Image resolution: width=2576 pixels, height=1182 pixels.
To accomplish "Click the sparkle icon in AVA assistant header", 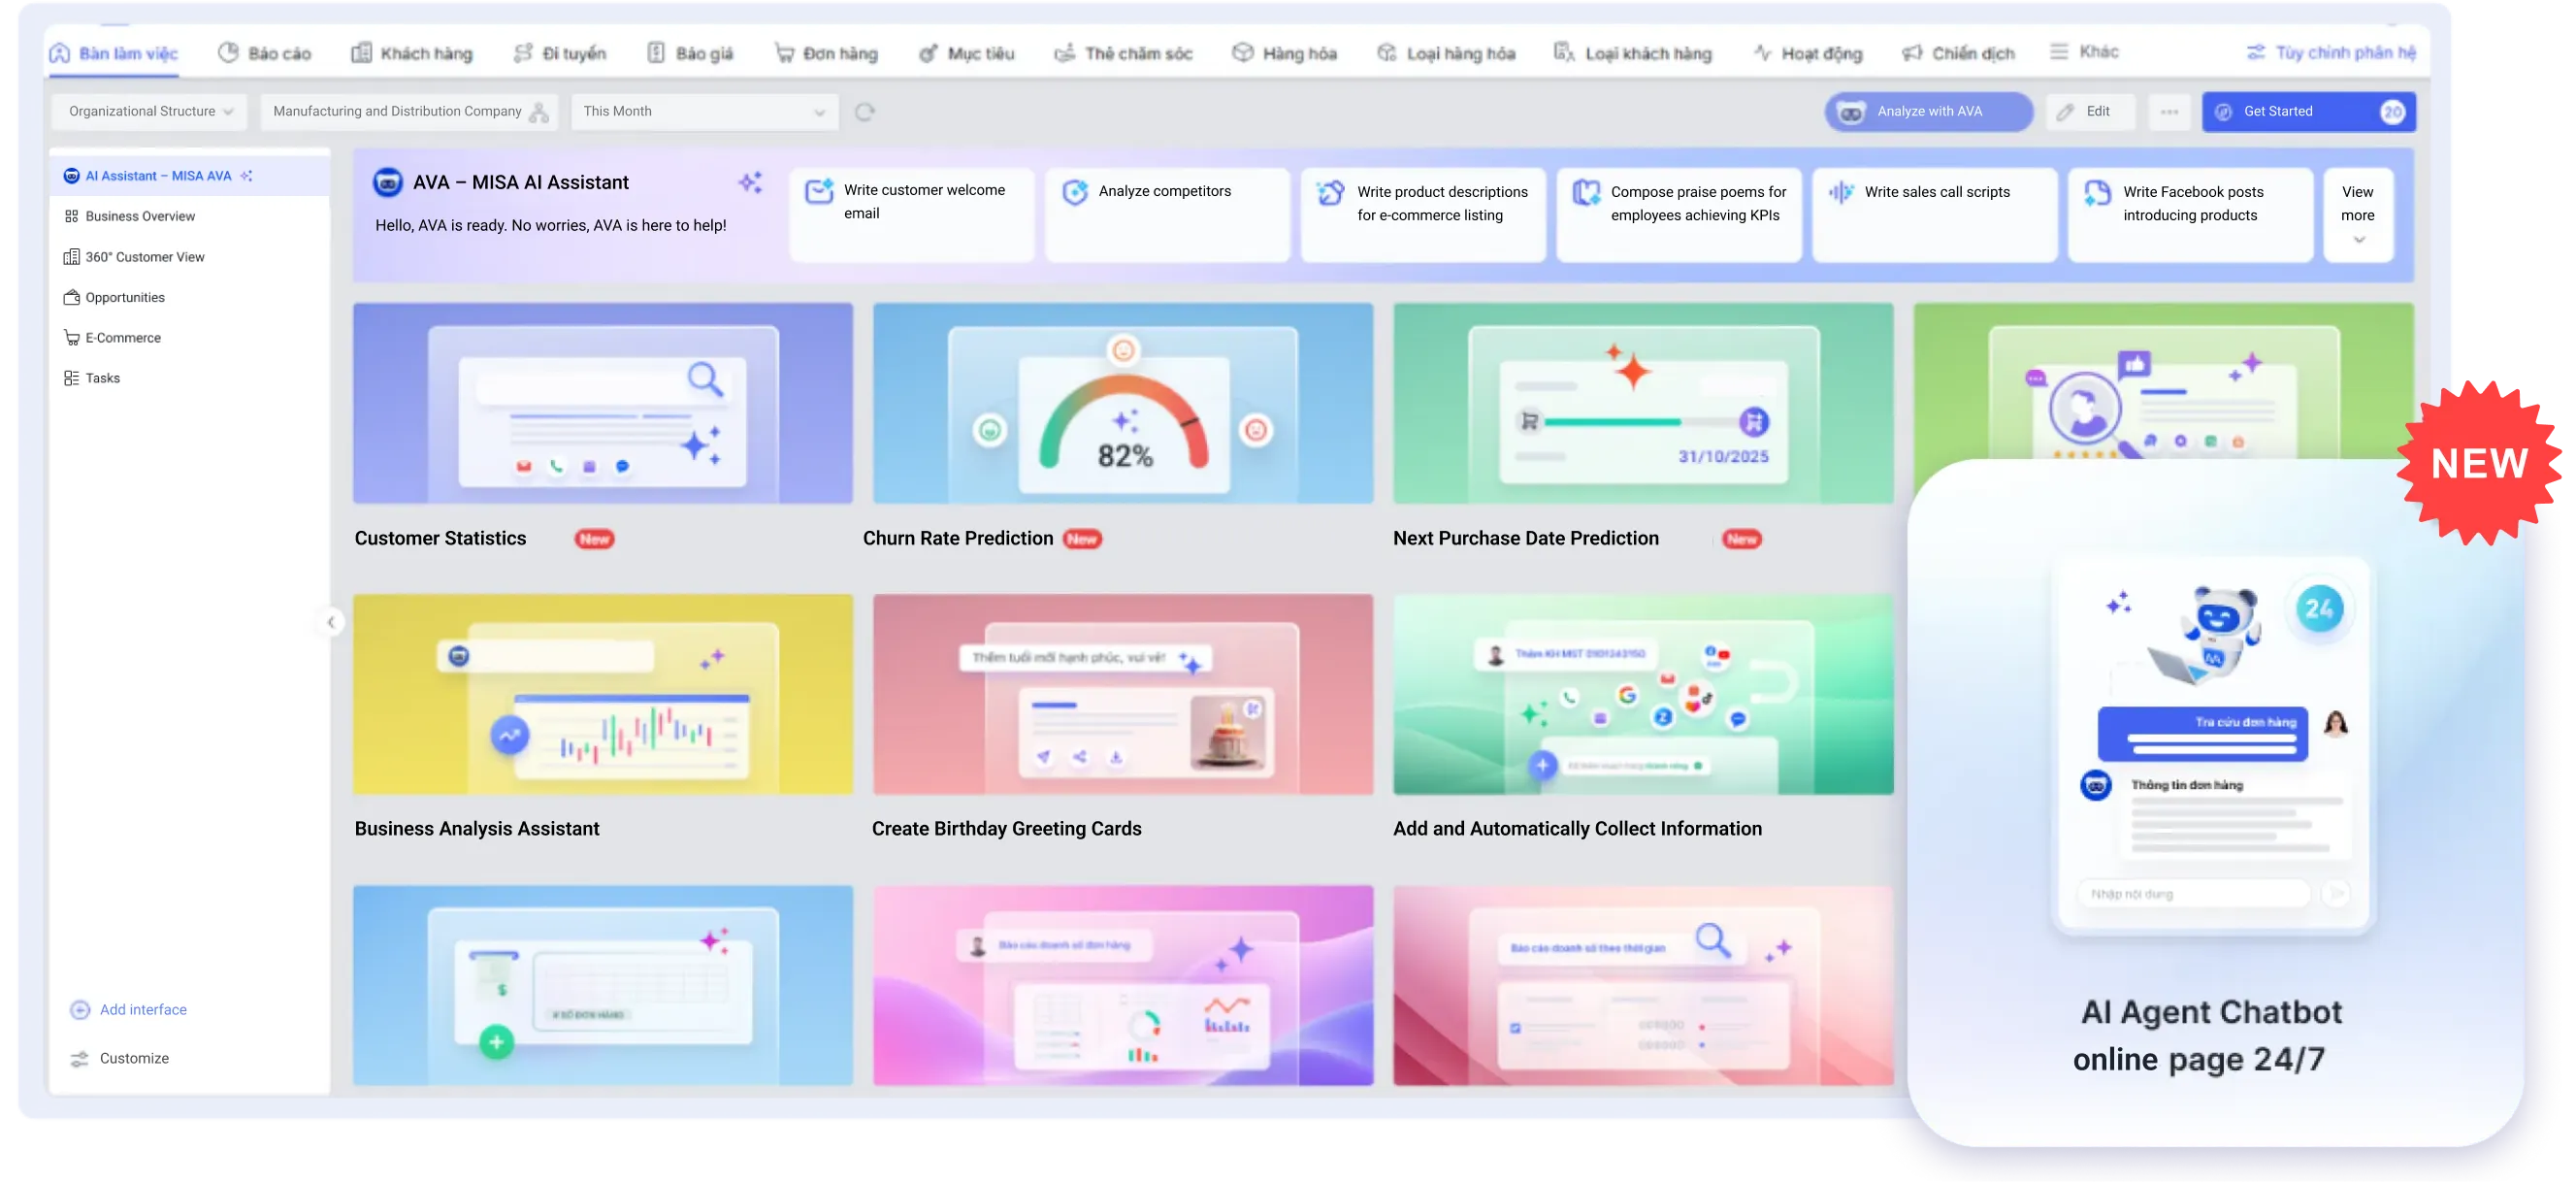I will 750,182.
